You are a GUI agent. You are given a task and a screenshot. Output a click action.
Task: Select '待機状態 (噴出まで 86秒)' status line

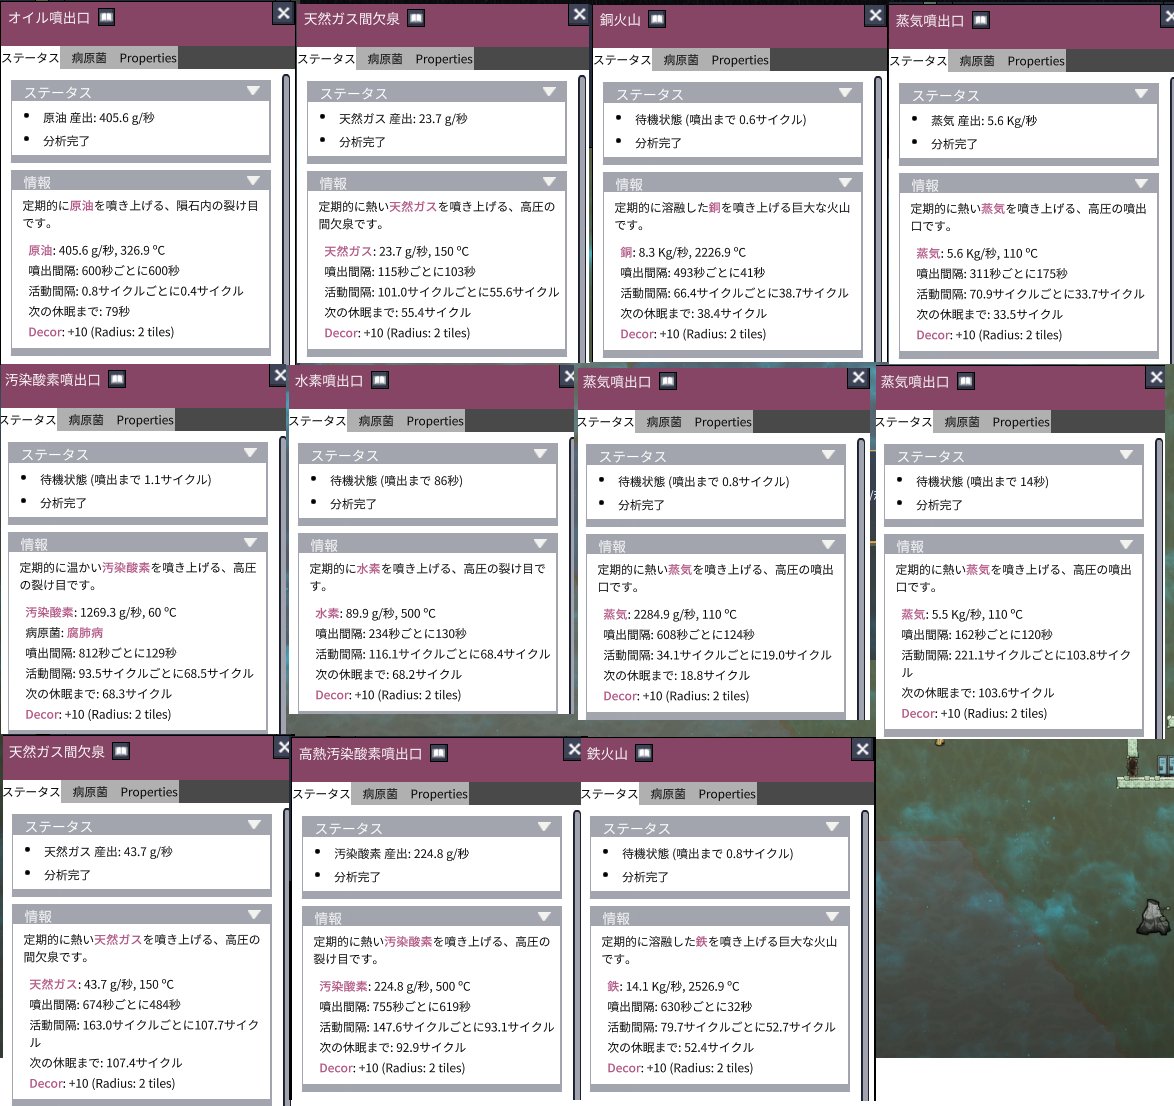pos(396,481)
